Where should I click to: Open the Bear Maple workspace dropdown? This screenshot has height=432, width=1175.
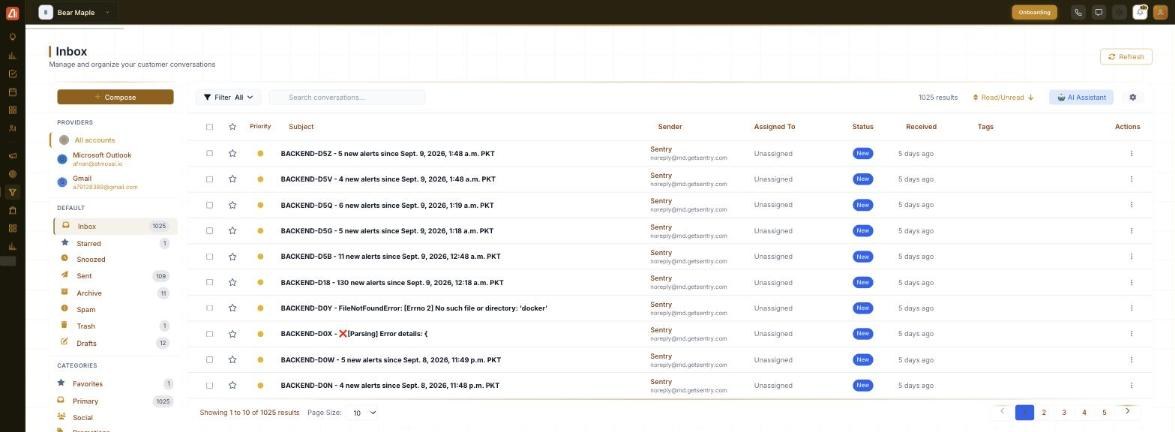pyautogui.click(x=76, y=12)
